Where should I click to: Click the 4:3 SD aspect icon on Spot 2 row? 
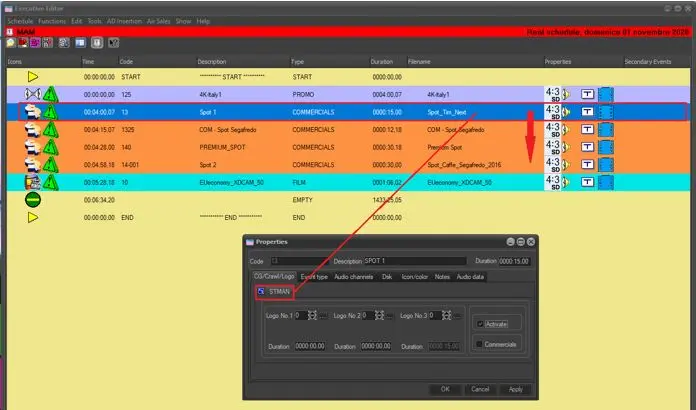click(x=552, y=164)
